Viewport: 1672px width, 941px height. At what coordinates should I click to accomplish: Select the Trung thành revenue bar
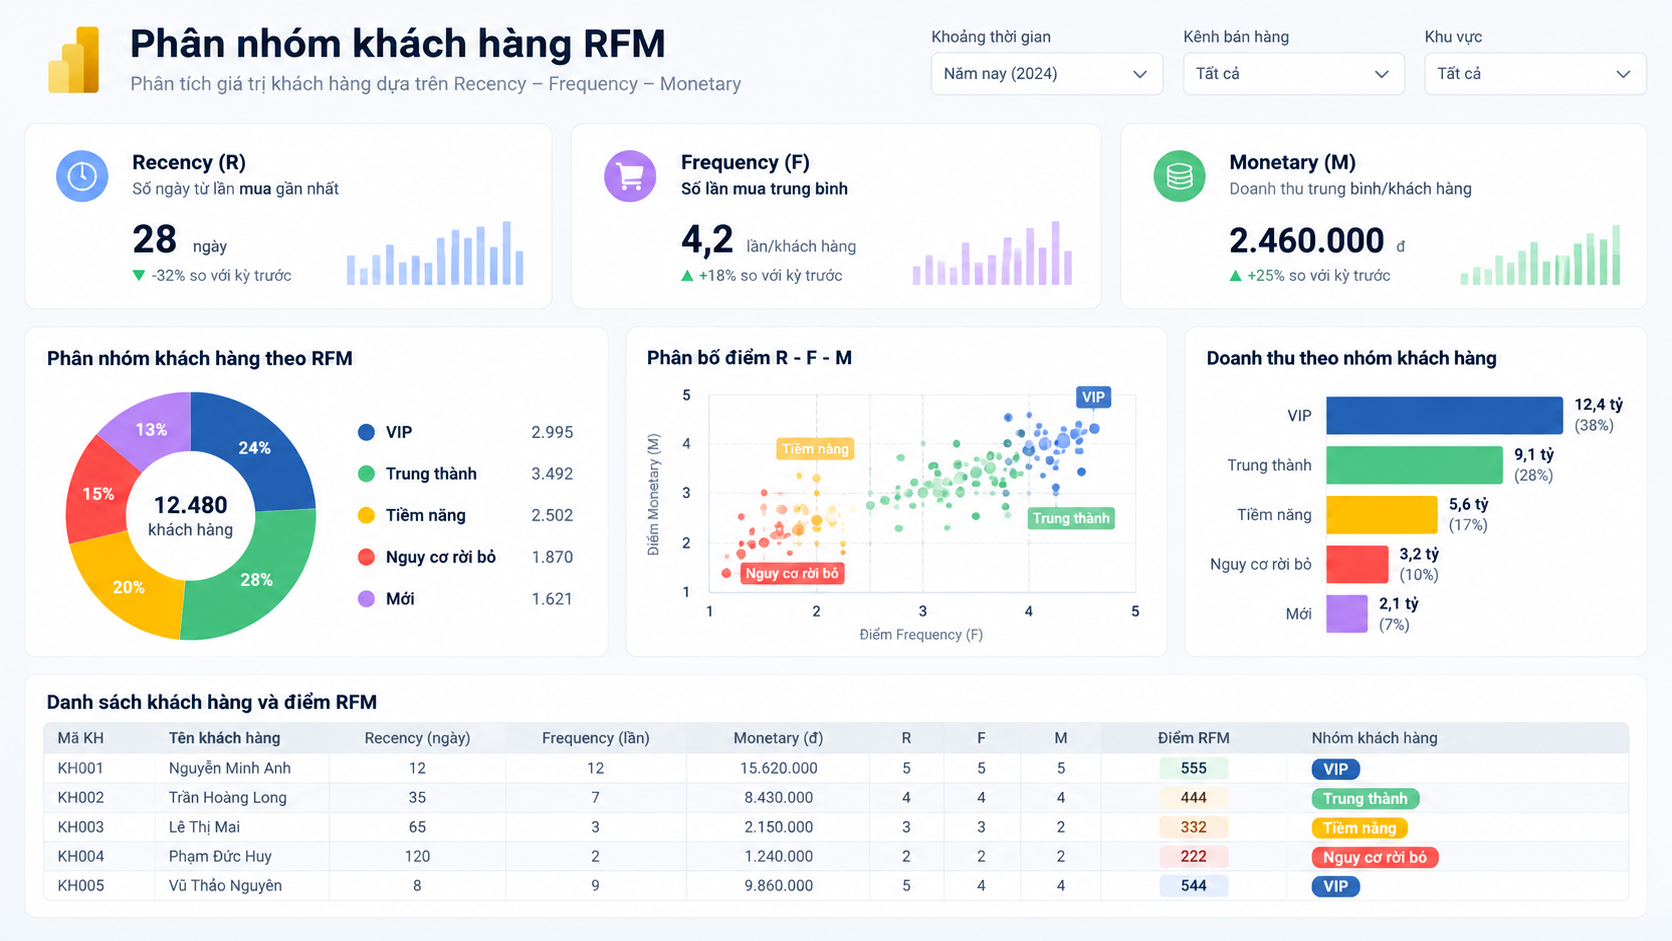(1414, 465)
